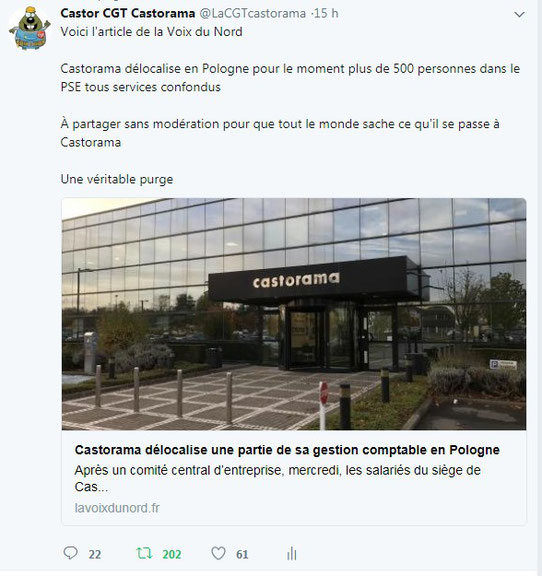Open tweet analytics bar chart icon
The height and width of the screenshot is (576, 542).
pyautogui.click(x=291, y=553)
